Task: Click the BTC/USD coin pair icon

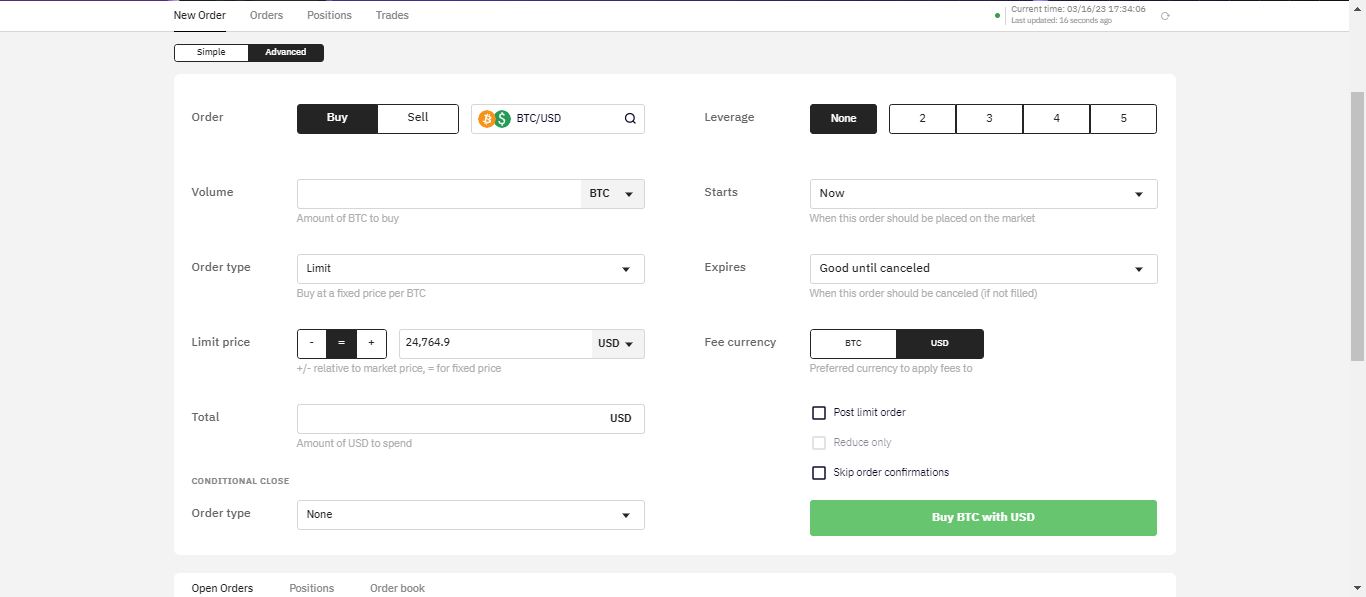Action: (x=494, y=119)
